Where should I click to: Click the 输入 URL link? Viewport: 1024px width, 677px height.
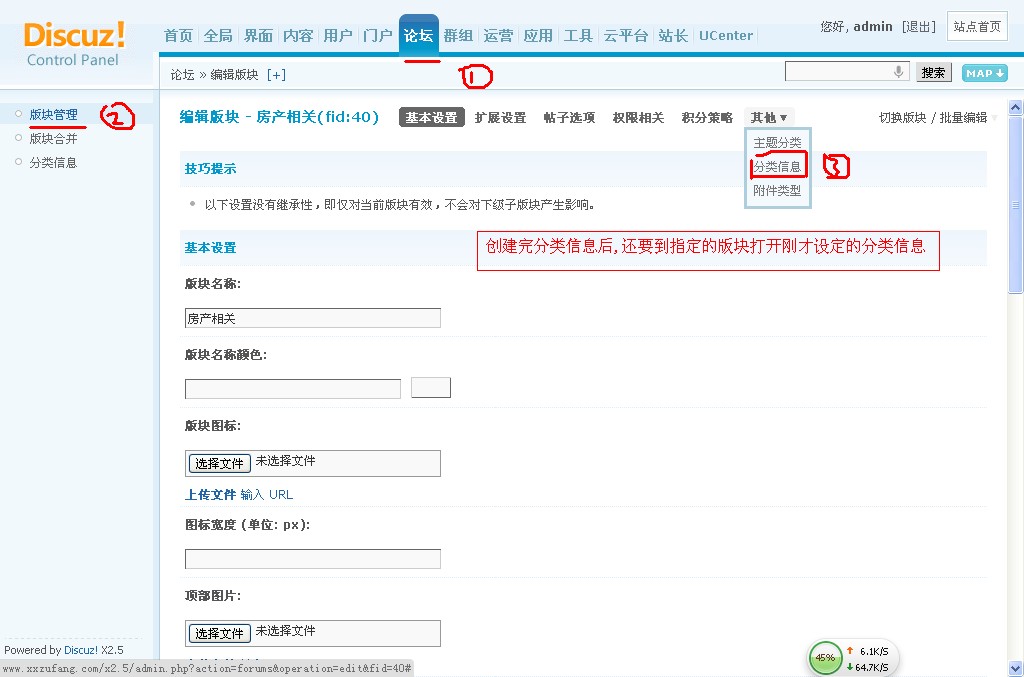click(x=267, y=495)
